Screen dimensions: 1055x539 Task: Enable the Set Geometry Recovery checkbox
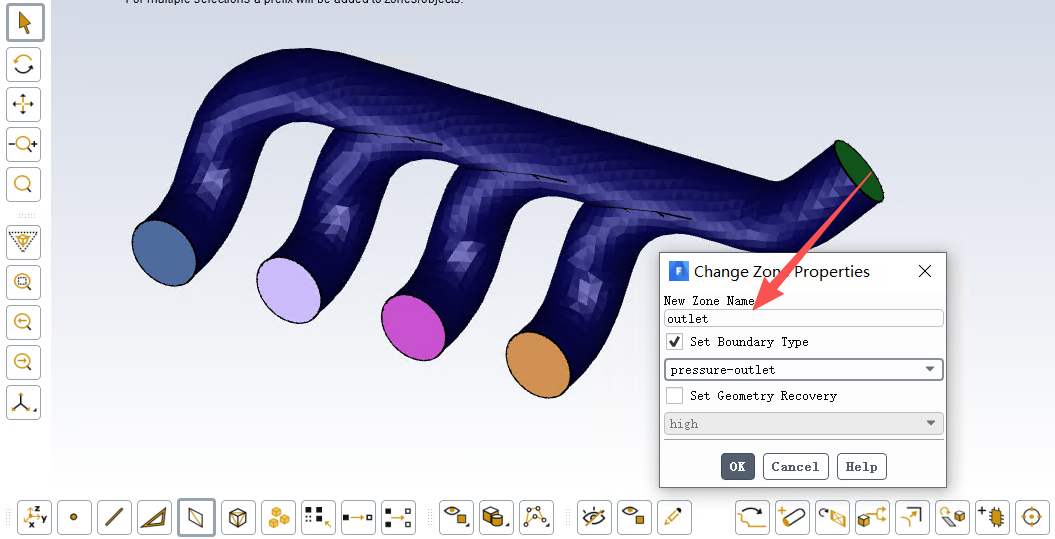(674, 395)
